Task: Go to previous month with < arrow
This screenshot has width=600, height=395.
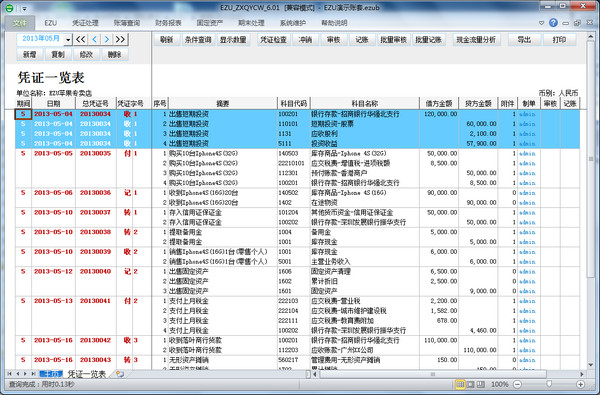Action: click(x=95, y=39)
